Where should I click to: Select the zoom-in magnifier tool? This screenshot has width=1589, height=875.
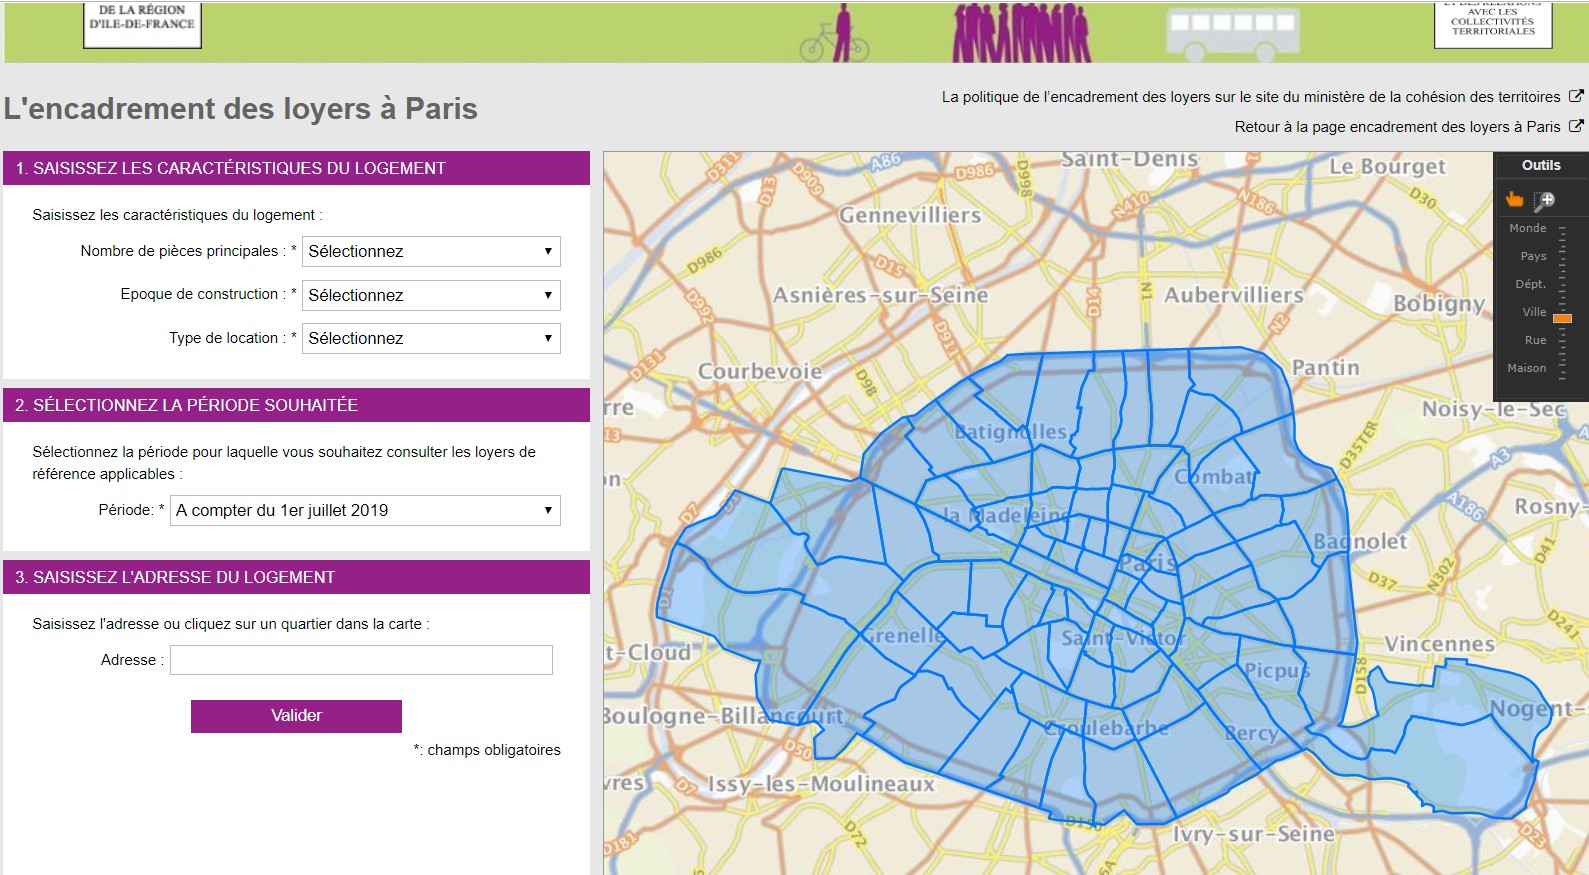[1545, 200]
